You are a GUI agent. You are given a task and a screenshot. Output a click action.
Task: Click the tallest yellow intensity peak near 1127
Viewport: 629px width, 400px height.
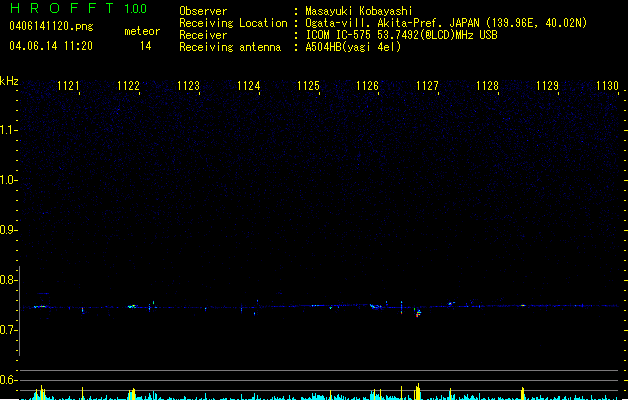[418, 391]
